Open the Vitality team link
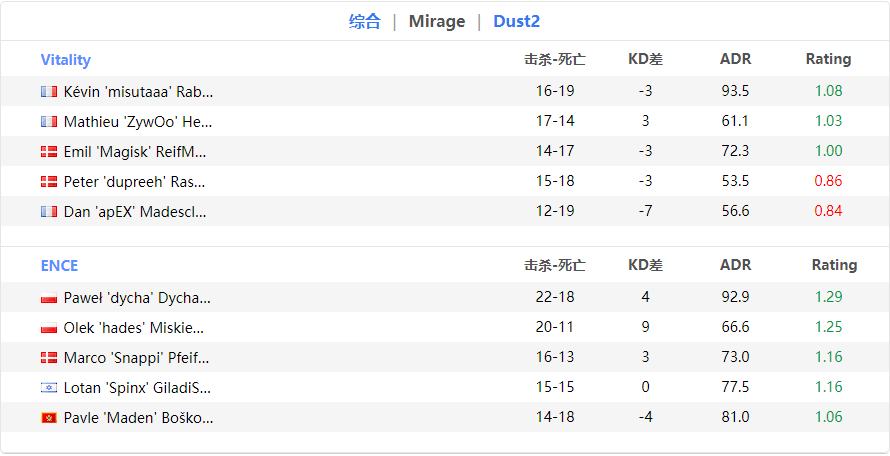The width and height of the screenshot is (890, 456). (66, 59)
